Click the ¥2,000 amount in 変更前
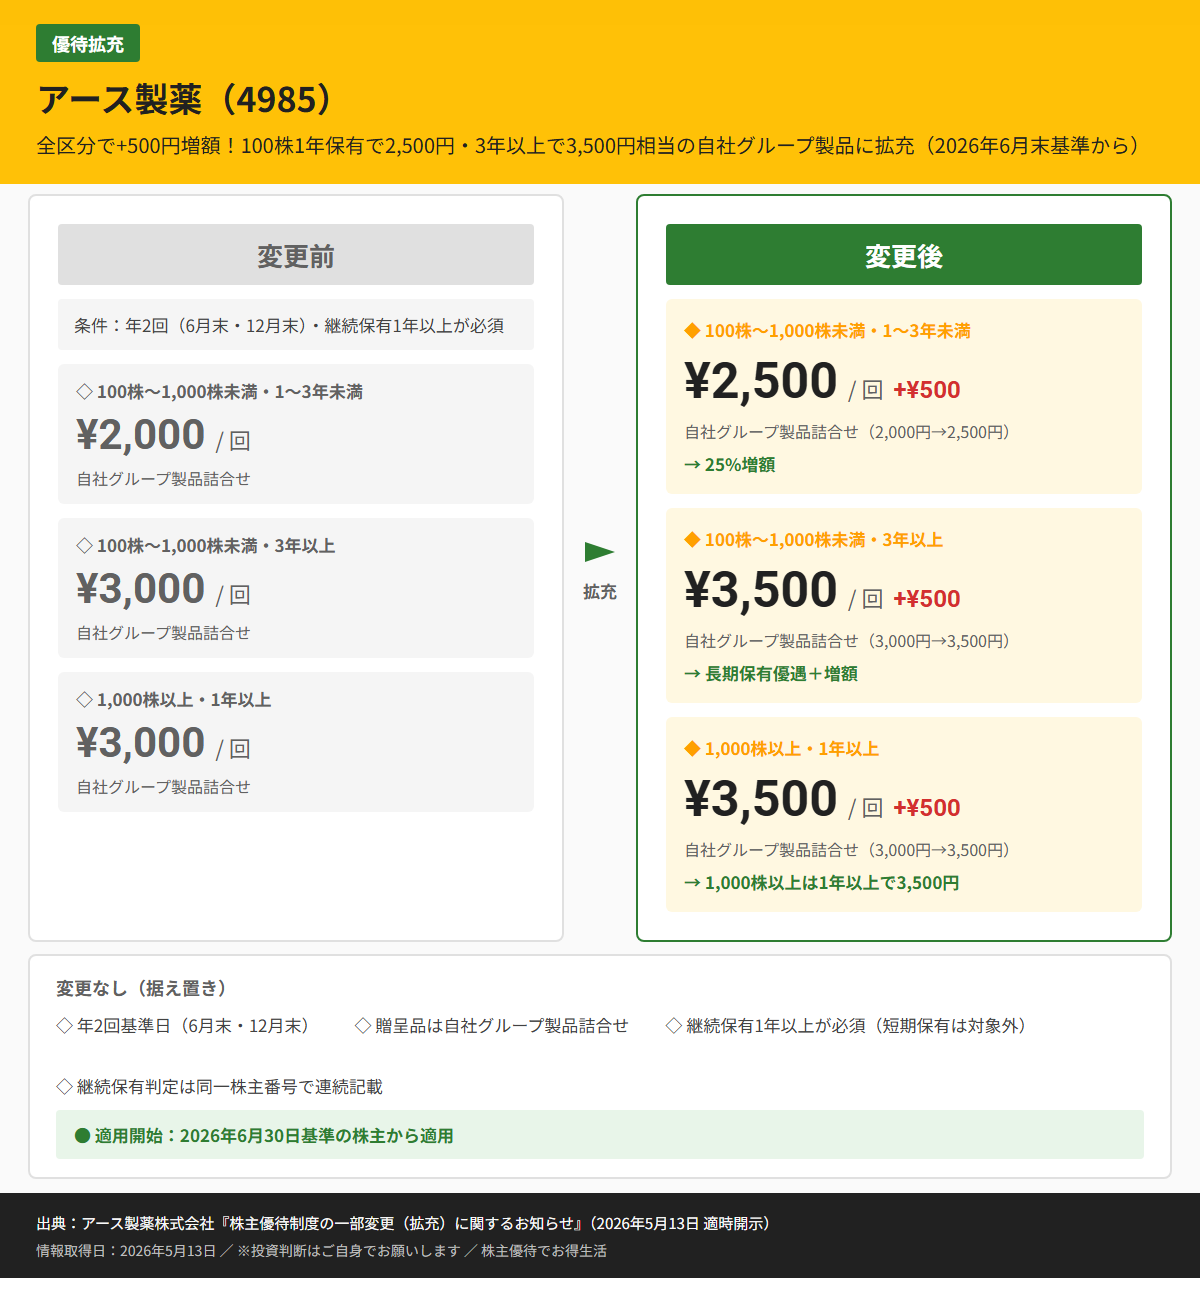The height and width of the screenshot is (1302, 1200). click(141, 435)
